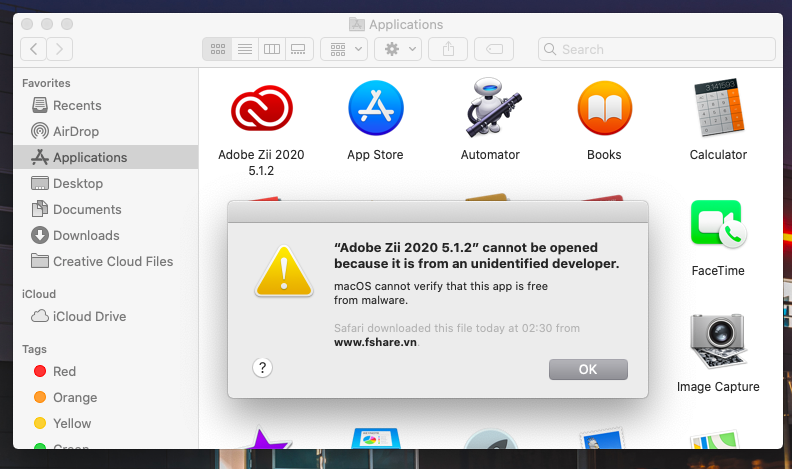
Task: Open help via the question mark button
Action: point(262,368)
